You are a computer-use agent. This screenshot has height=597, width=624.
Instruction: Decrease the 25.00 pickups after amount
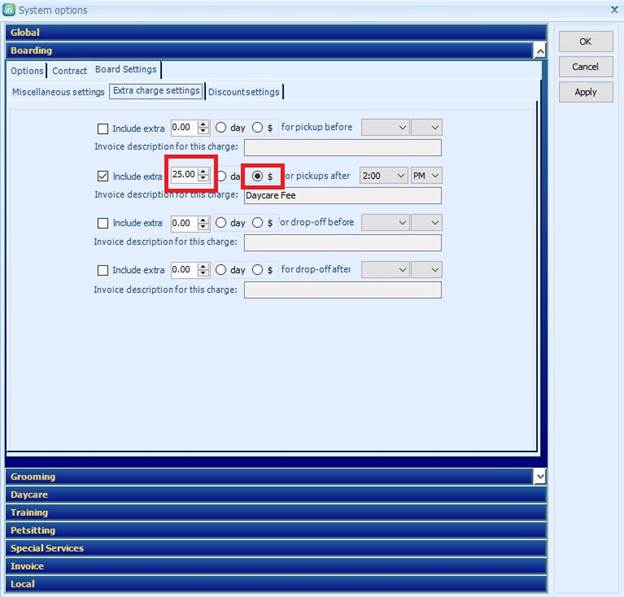click(x=203, y=178)
